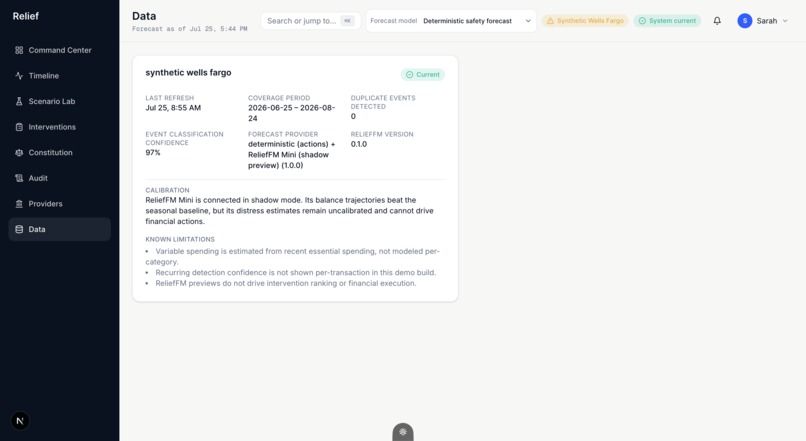Click the System current status label
The width and height of the screenshot is (806, 441).
(x=672, y=21)
